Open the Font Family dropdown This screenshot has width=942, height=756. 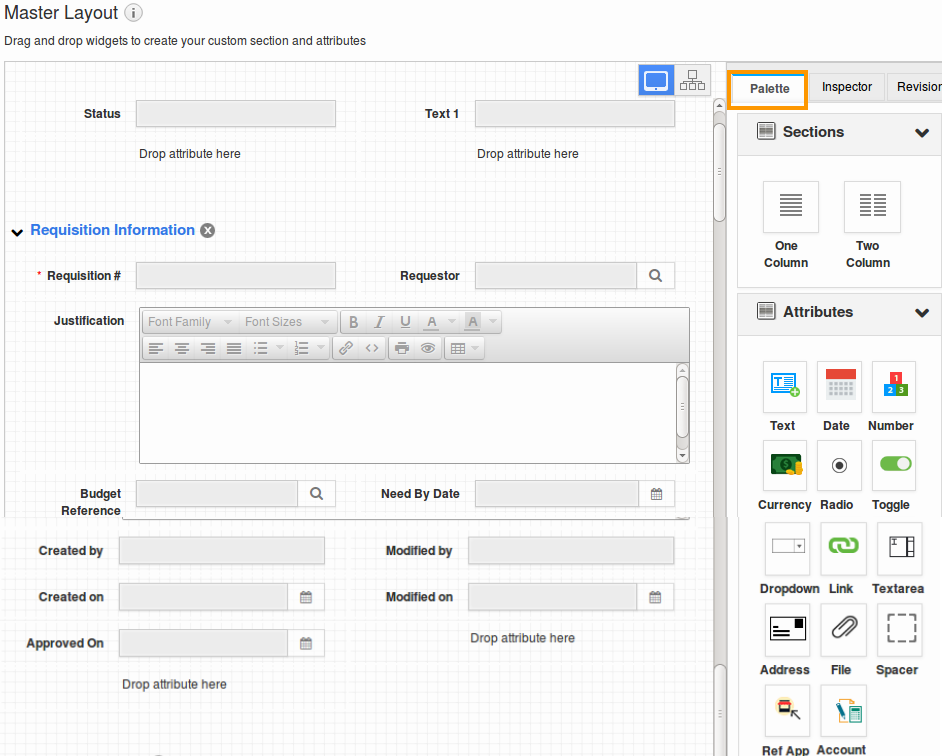(x=188, y=322)
